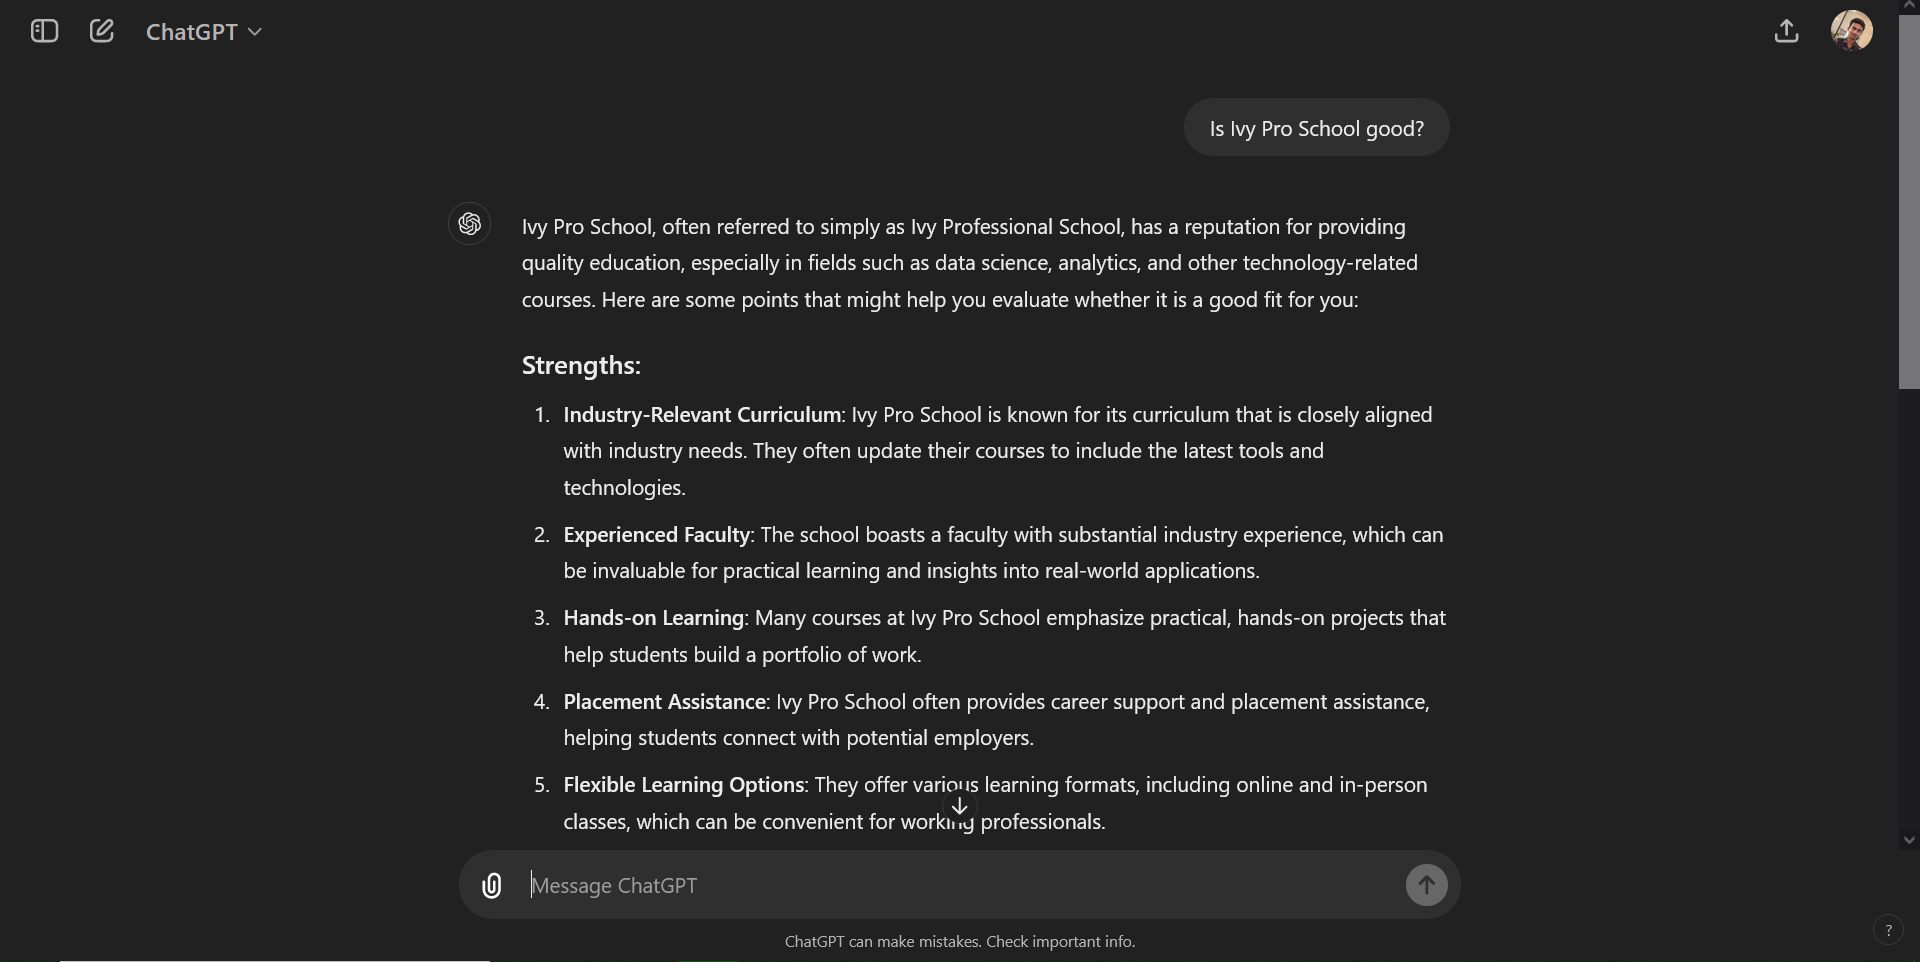Open the sidebar panel
The width and height of the screenshot is (1920, 962).
(x=42, y=31)
